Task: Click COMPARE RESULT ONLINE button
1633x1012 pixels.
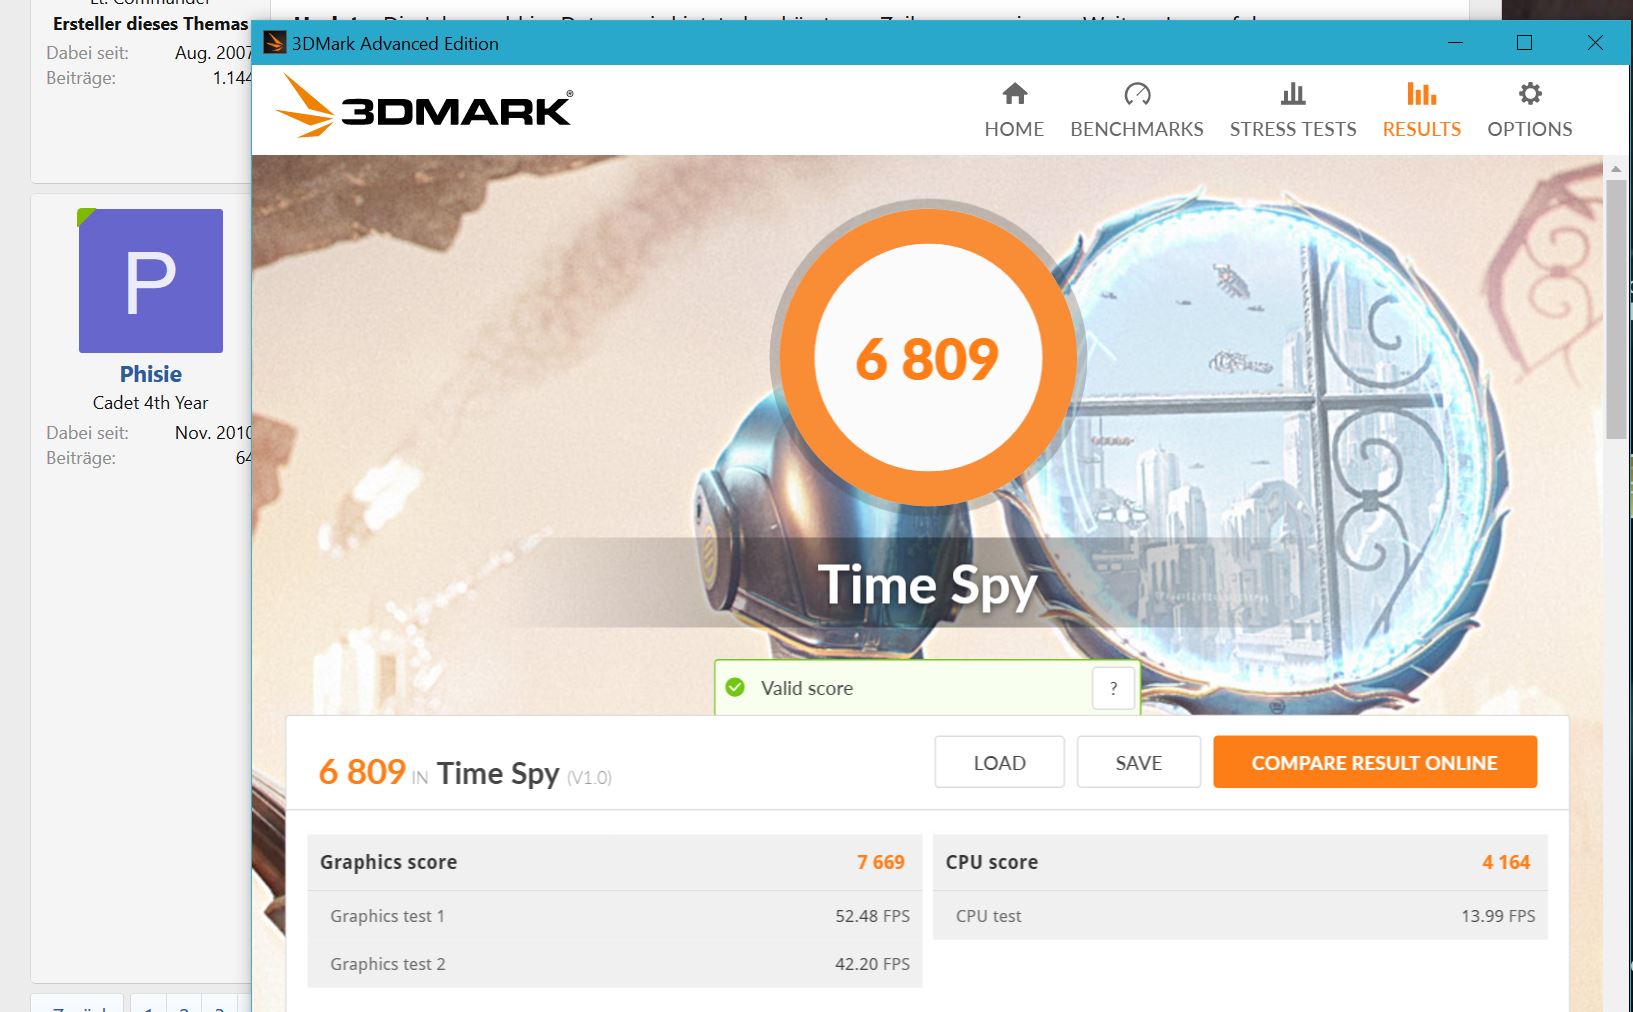Action: point(1375,762)
